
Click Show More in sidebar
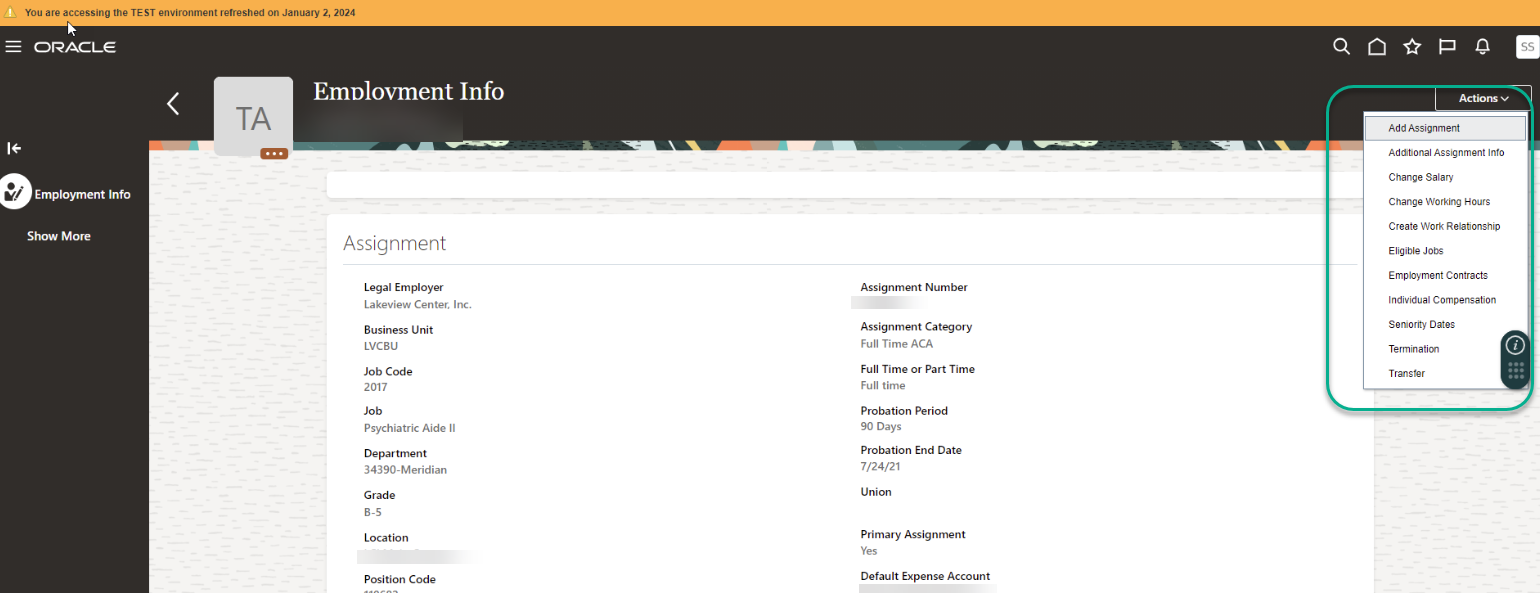pyautogui.click(x=59, y=236)
